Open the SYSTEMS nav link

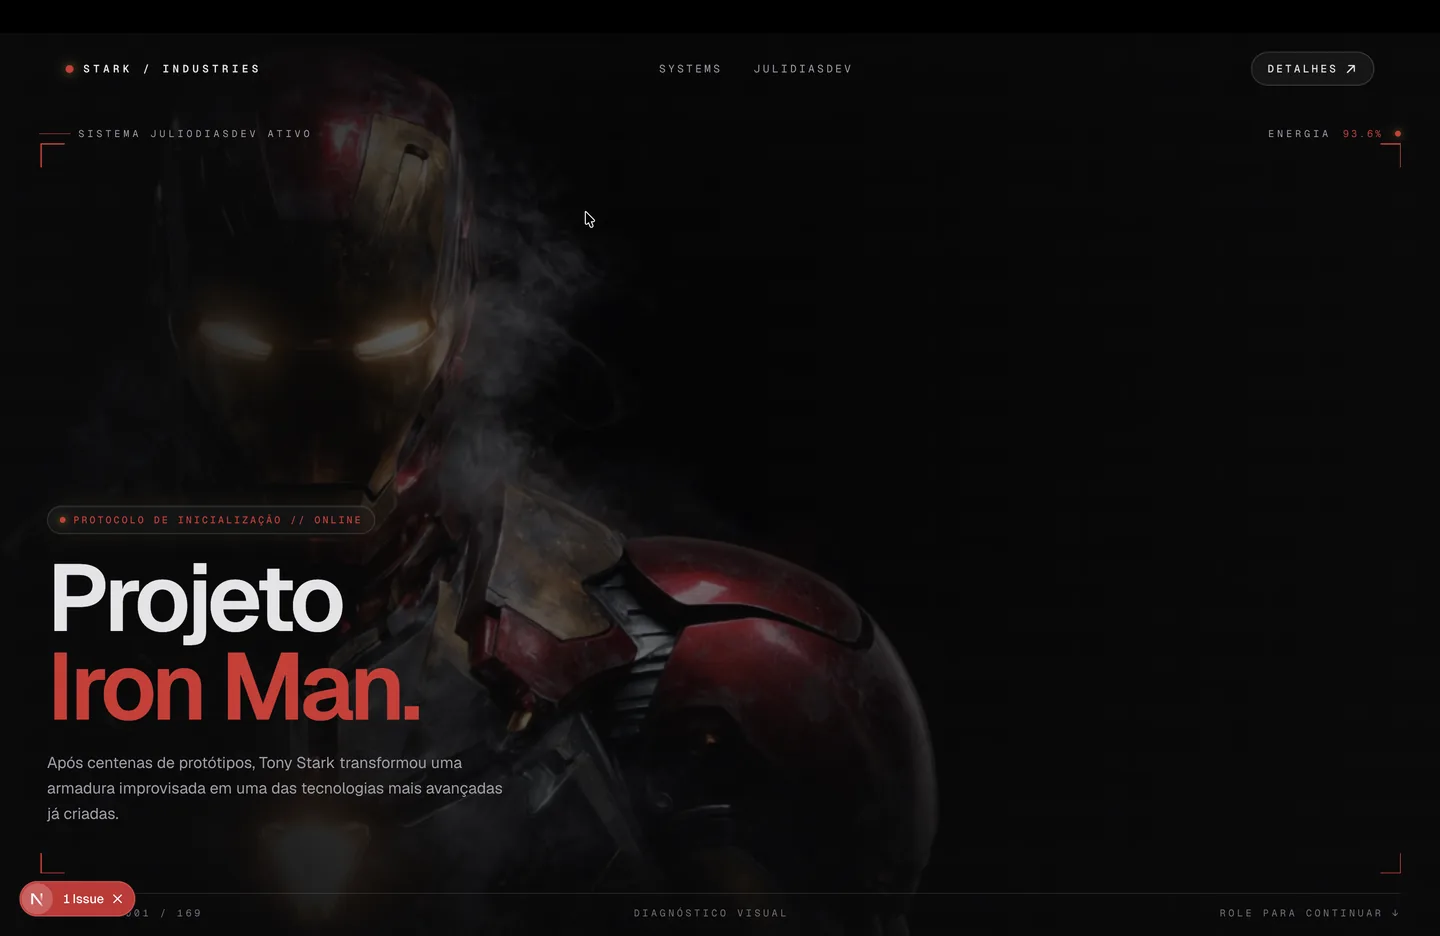690,69
